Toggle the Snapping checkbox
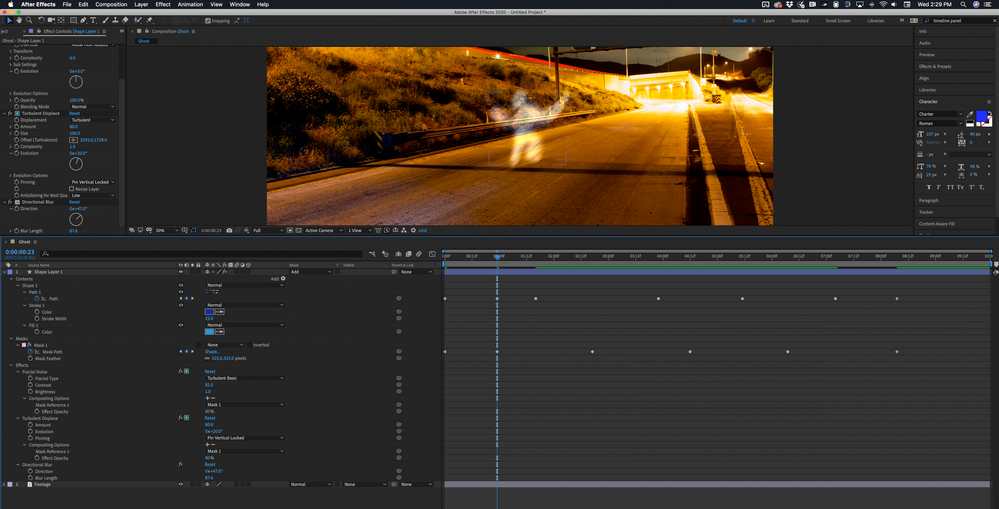This screenshot has width=999, height=509. 208,20
